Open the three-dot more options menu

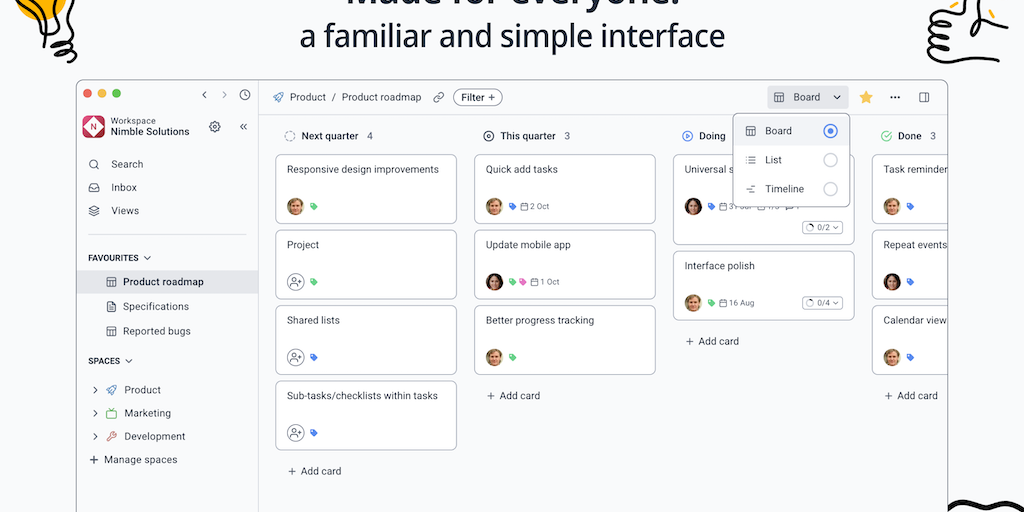pyautogui.click(x=895, y=97)
